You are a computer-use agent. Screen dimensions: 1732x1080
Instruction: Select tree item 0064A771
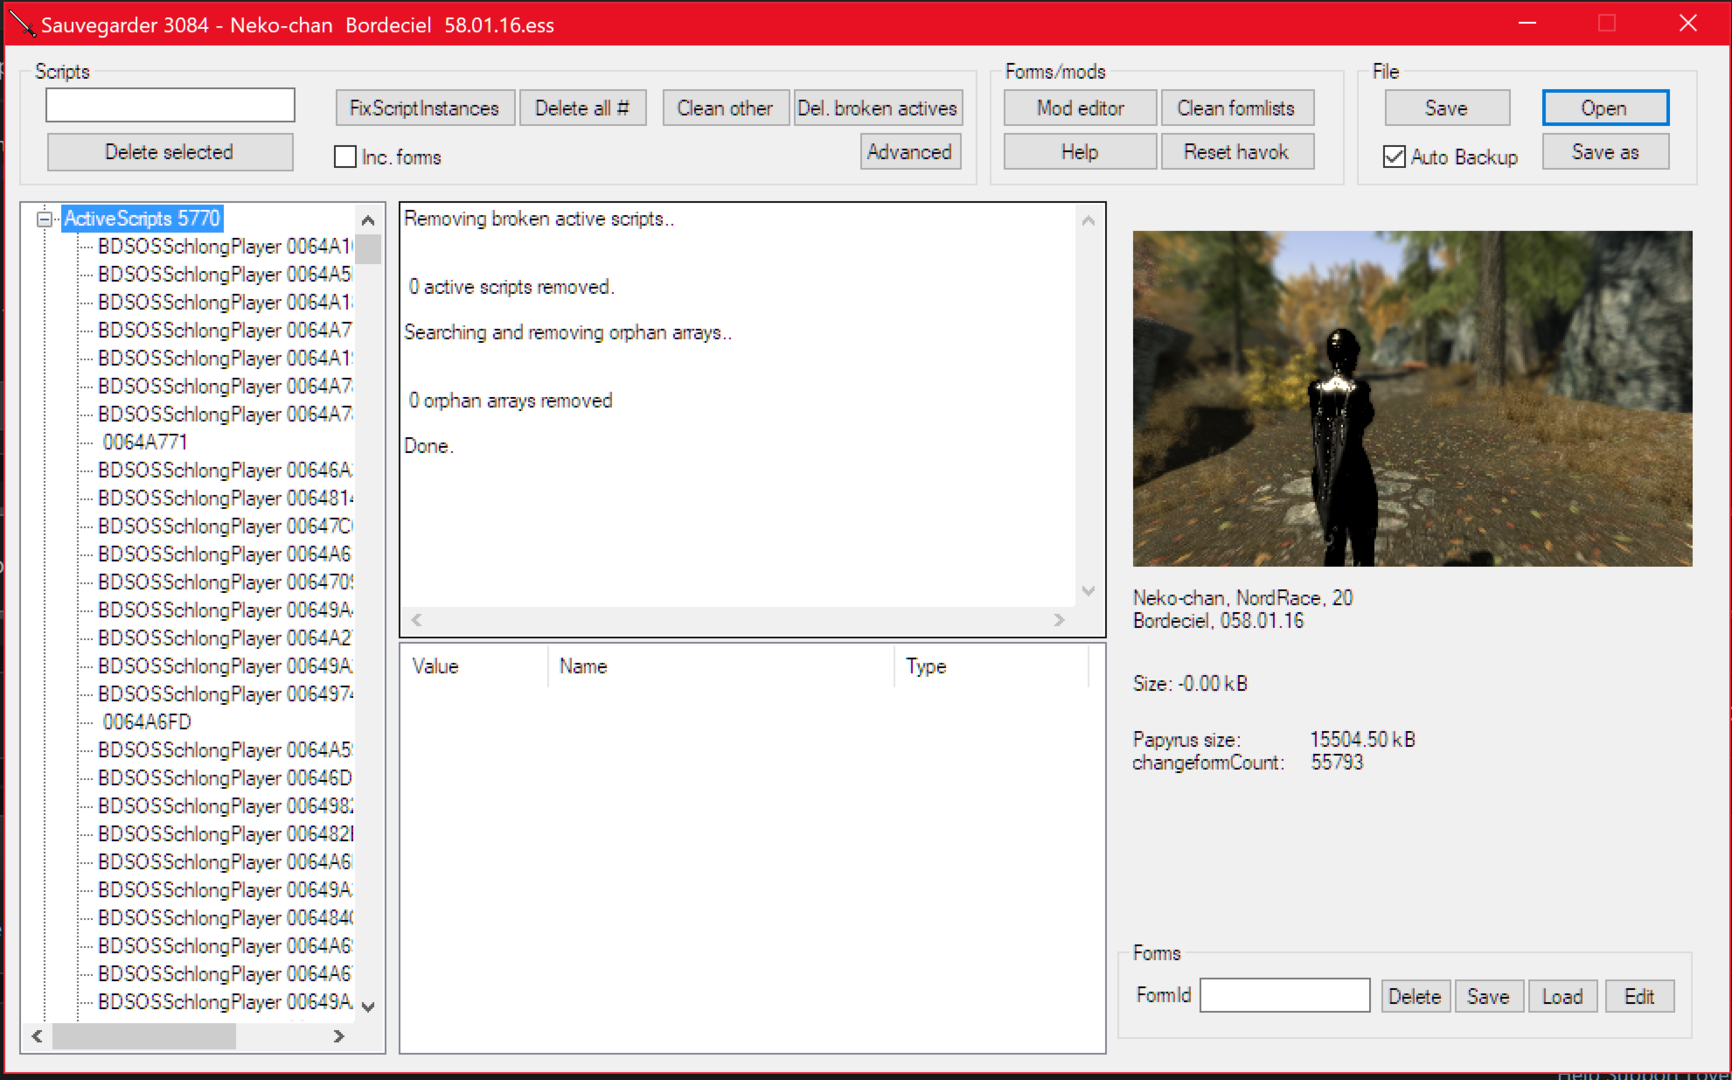[145, 442]
